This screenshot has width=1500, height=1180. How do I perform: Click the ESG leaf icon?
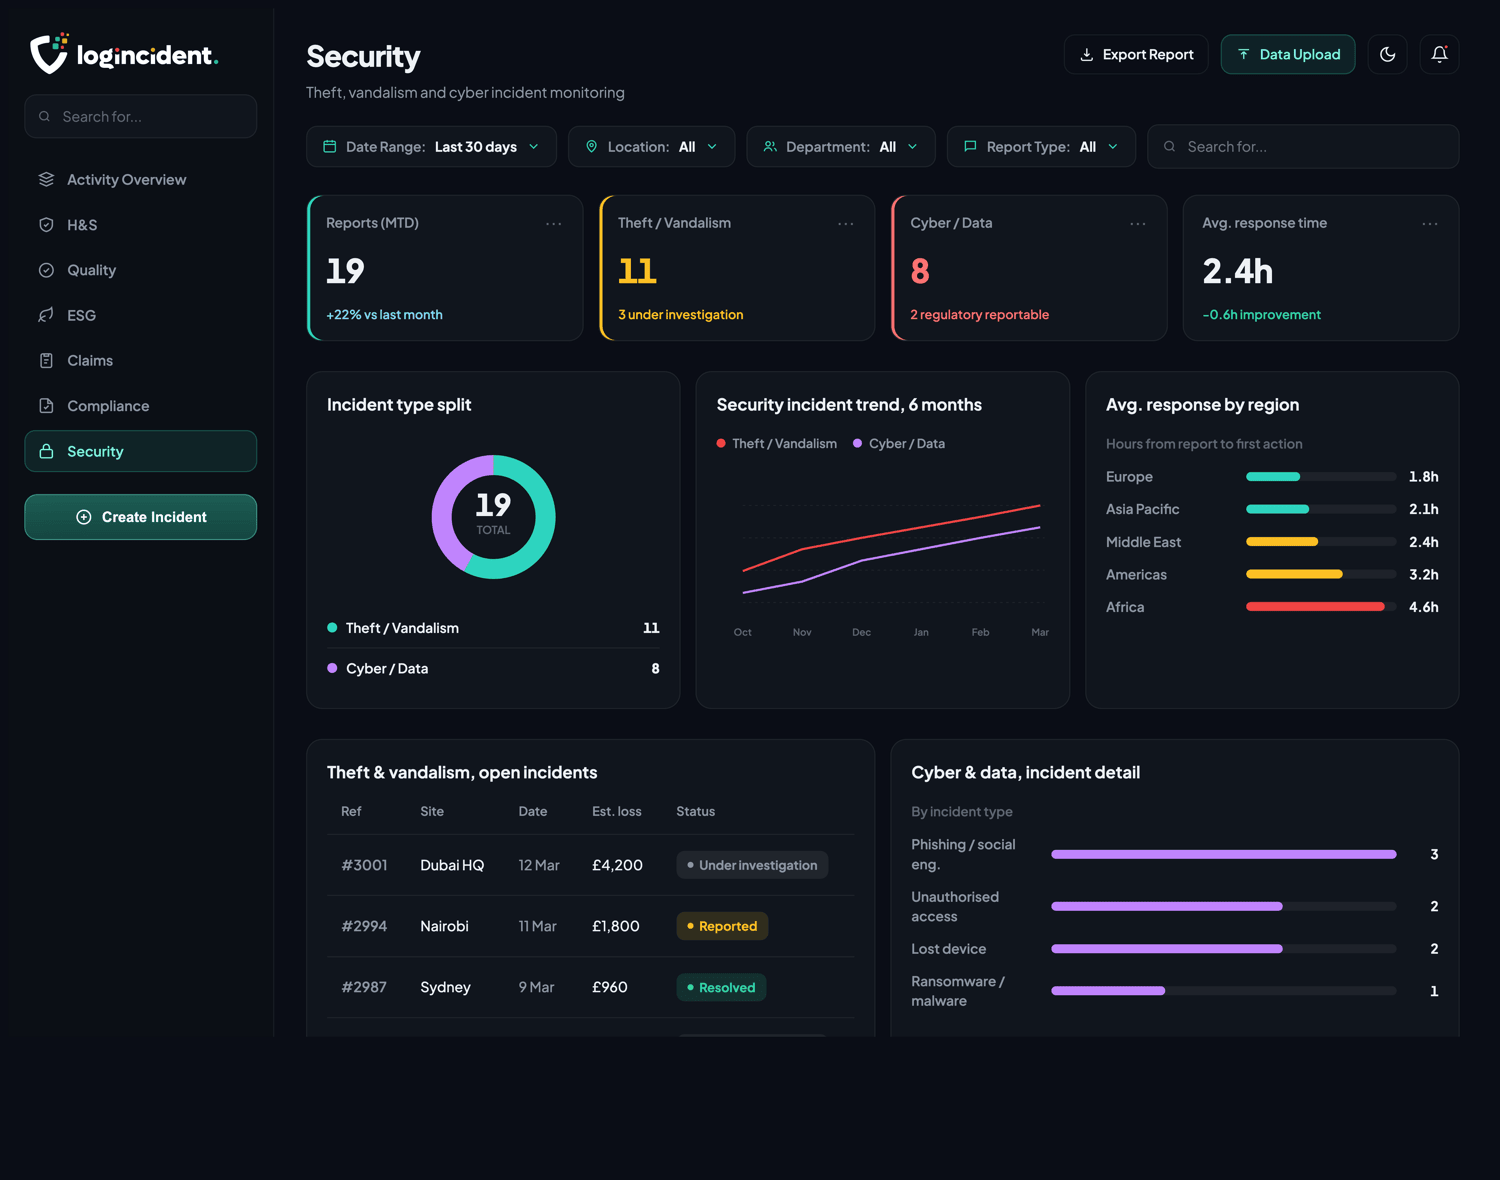point(46,315)
